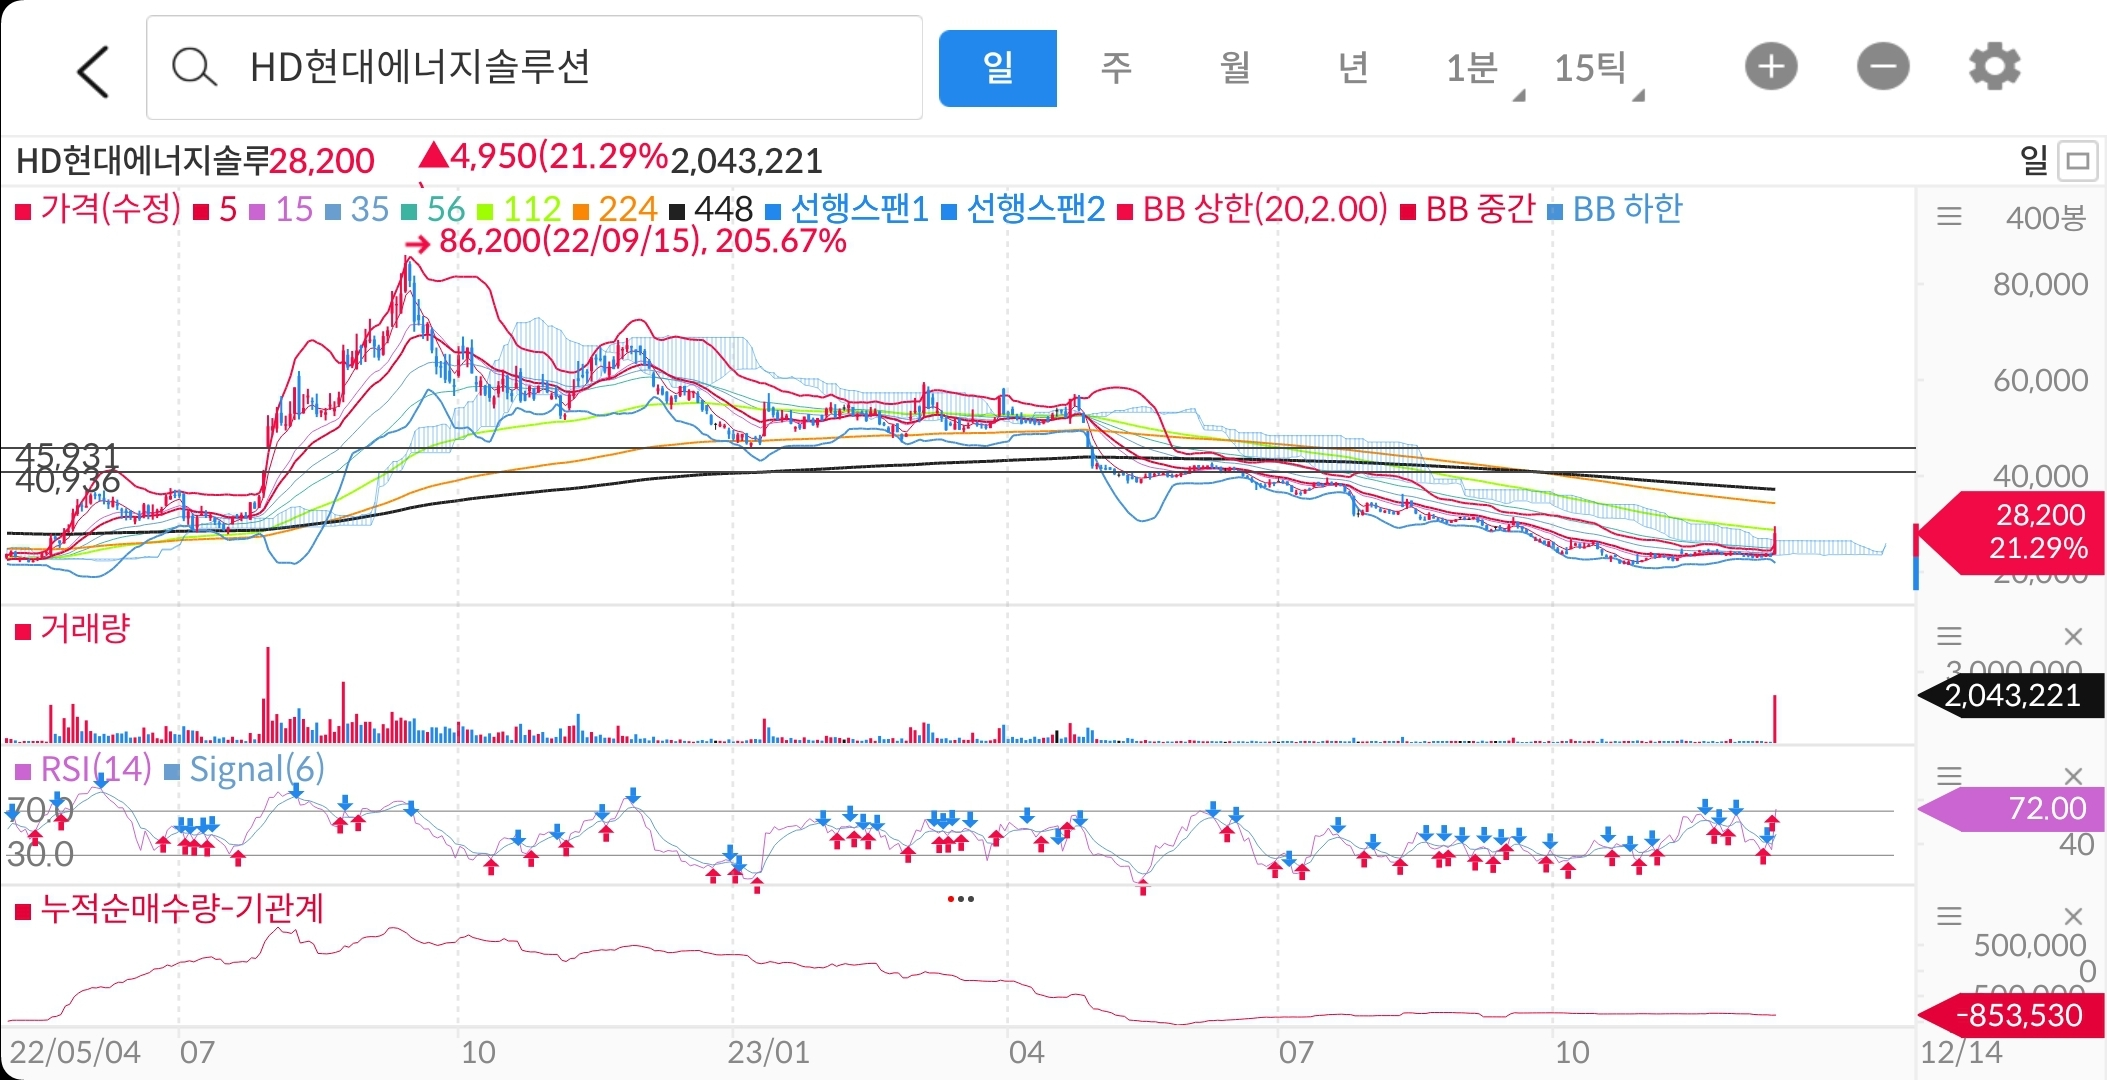This screenshot has height=1080, width=2107.
Task: Click the Signal(6) indicator label
Action: click(x=245, y=769)
